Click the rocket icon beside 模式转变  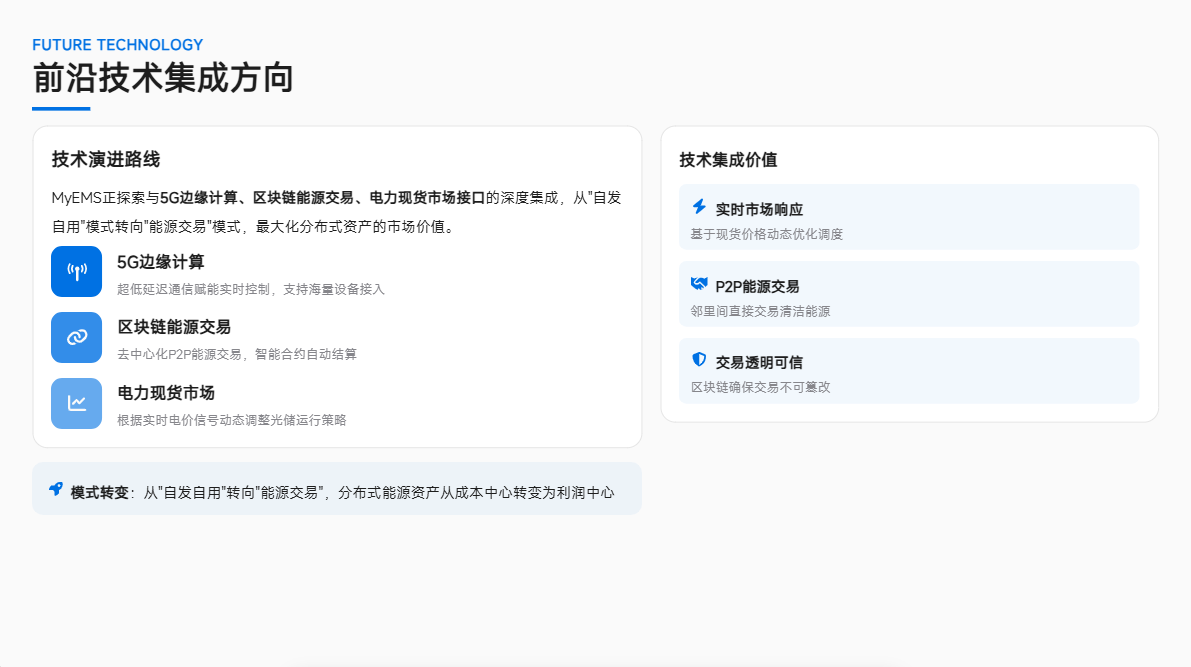pos(56,490)
